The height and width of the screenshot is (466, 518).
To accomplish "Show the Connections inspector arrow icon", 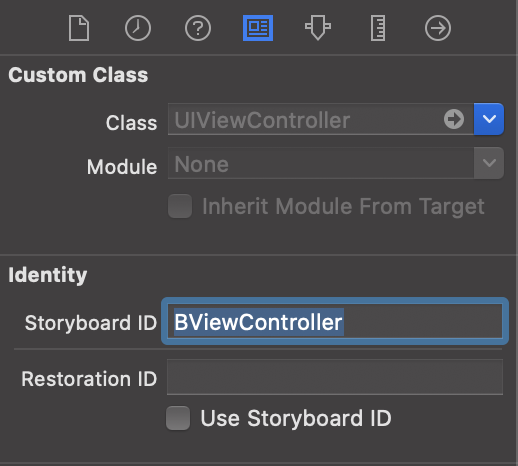I will point(438,28).
